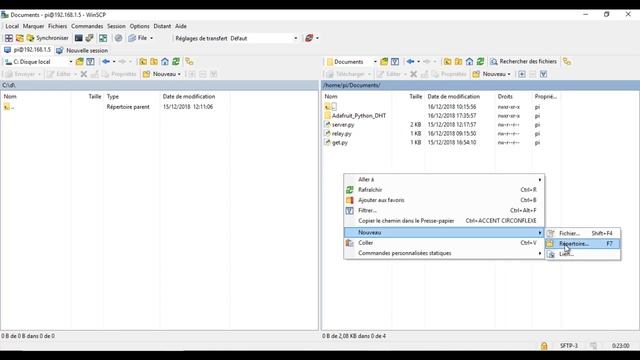Click local panel open directory icon
The height and width of the screenshot is (360, 640).
[x=80, y=62]
